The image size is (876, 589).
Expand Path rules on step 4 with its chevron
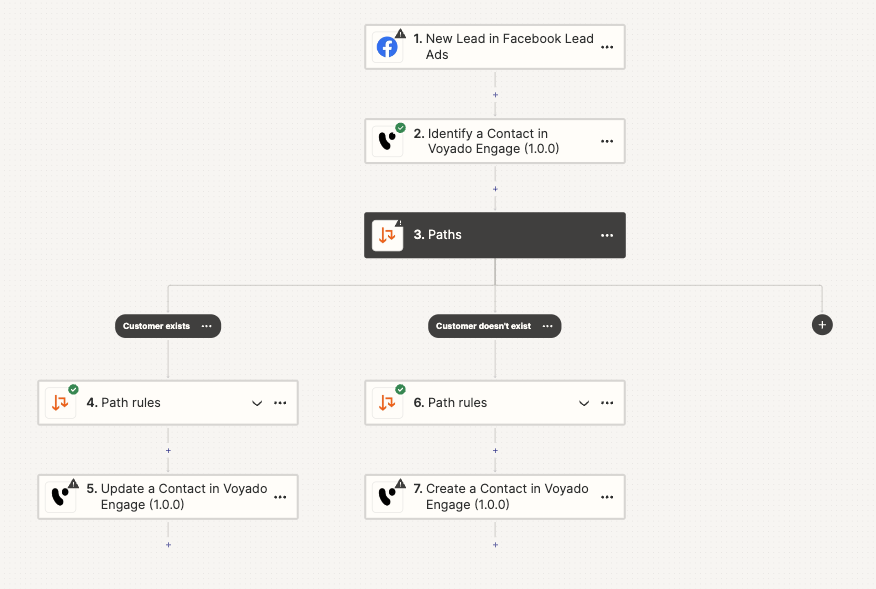tap(257, 402)
